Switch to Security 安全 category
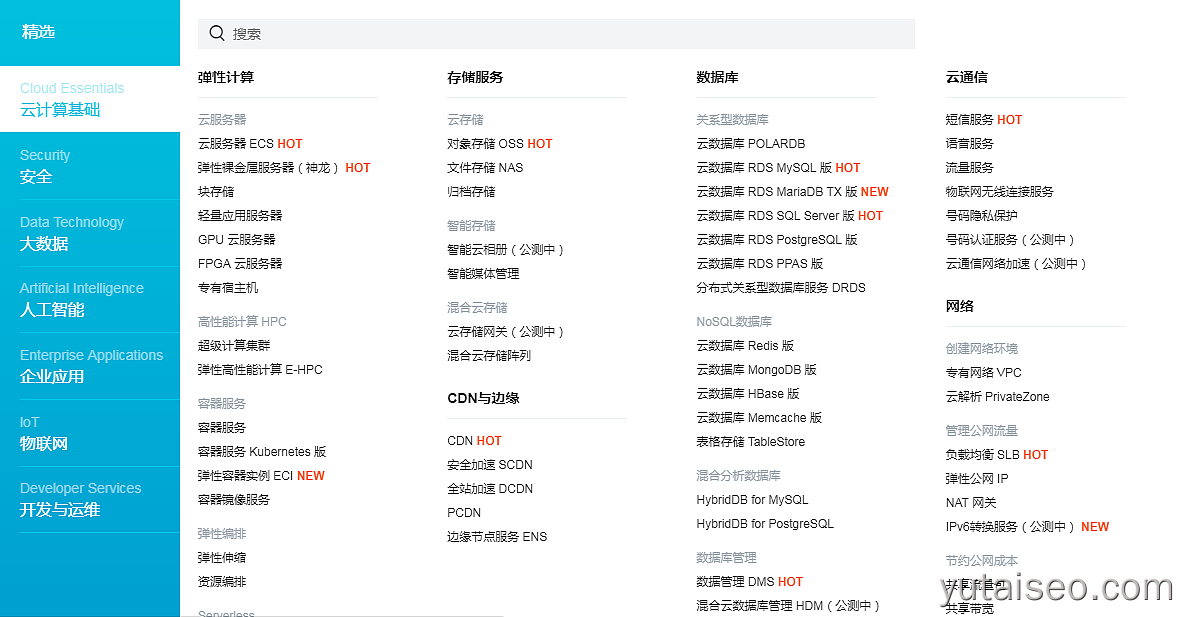The image size is (1182, 617). point(90,166)
